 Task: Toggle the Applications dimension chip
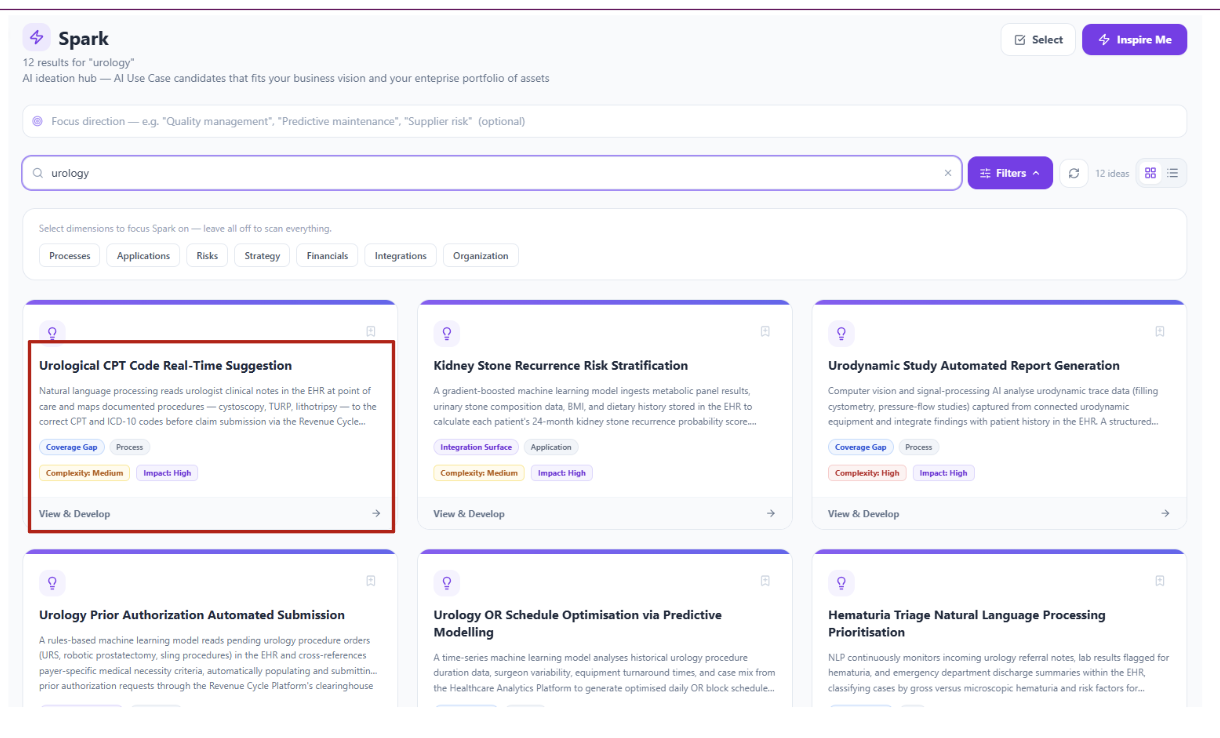pyautogui.click(x=143, y=256)
